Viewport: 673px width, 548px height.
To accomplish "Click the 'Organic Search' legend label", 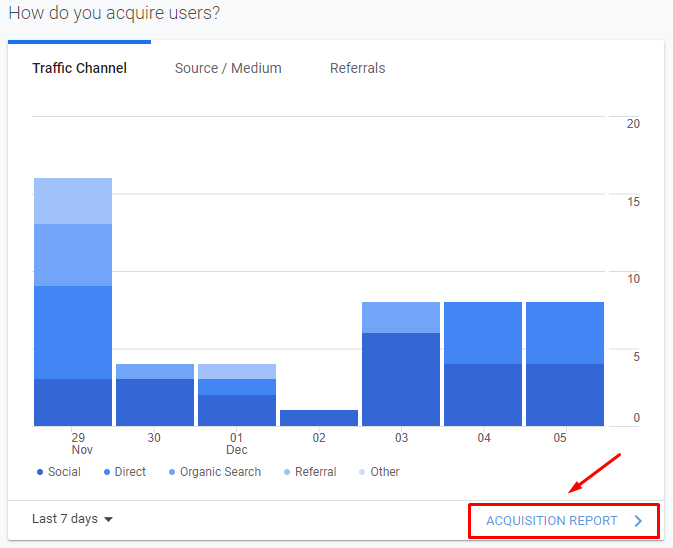I will pos(220,472).
